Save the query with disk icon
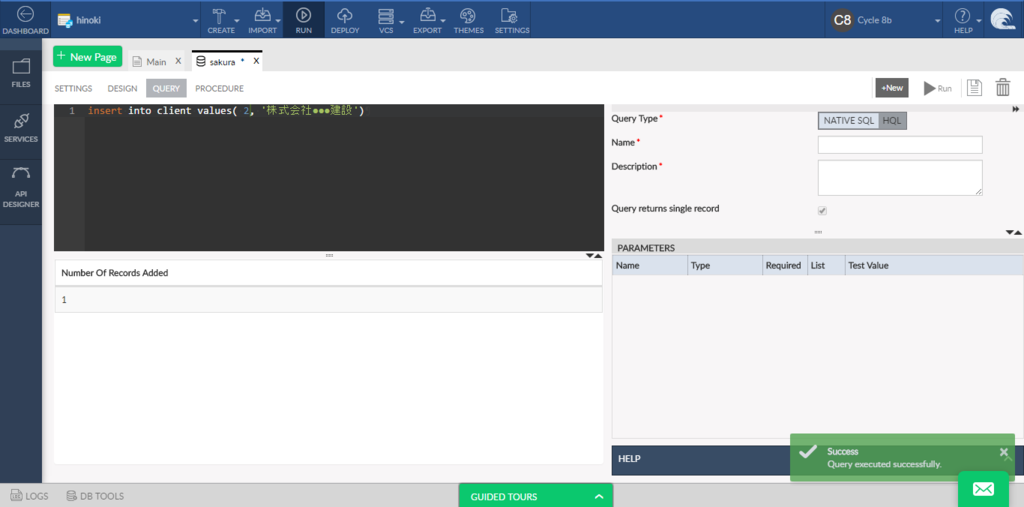Image resolution: width=1024 pixels, height=507 pixels. coord(974,88)
